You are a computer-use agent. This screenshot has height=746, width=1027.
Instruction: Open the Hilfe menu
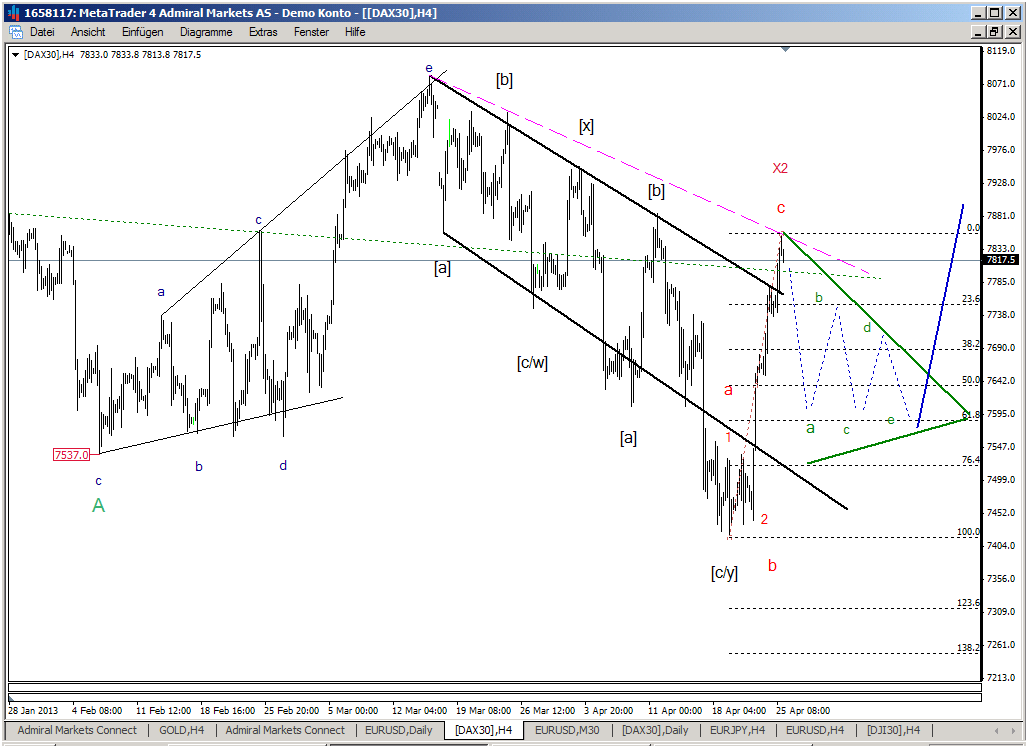pyautogui.click(x=355, y=32)
